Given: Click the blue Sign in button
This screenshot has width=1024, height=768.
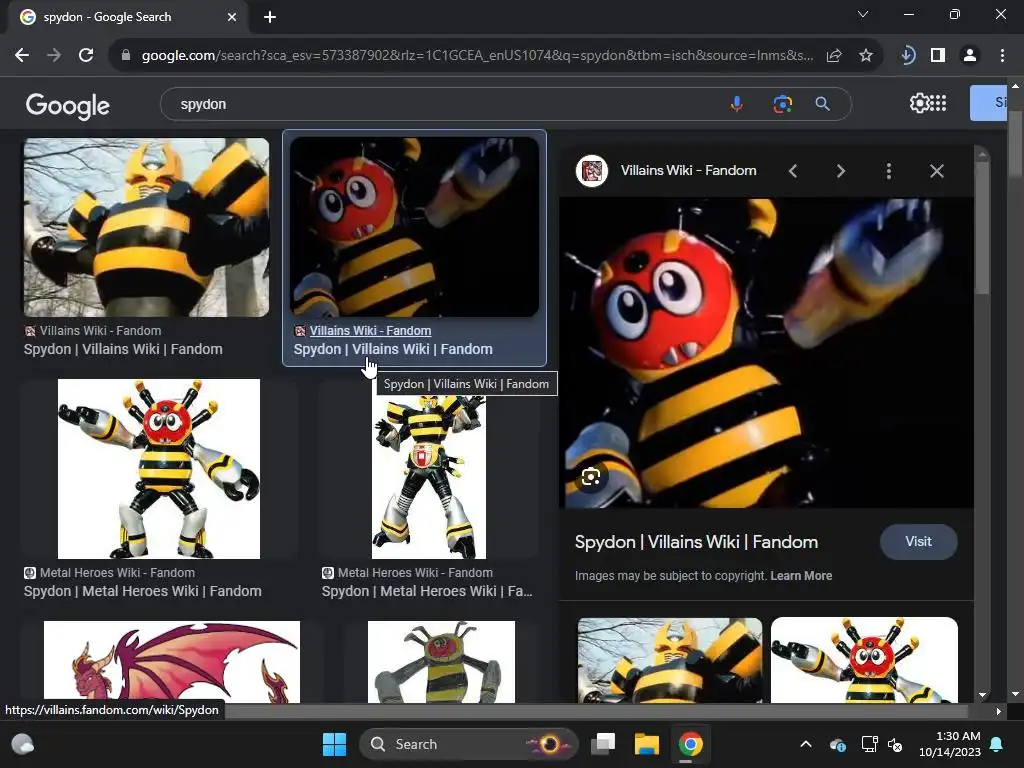Looking at the screenshot, I should click(x=989, y=103).
